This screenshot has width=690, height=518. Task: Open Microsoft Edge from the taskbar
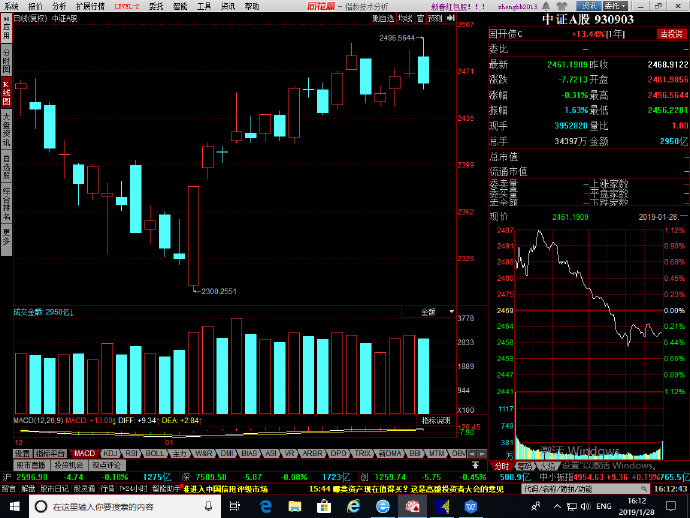coord(265,507)
